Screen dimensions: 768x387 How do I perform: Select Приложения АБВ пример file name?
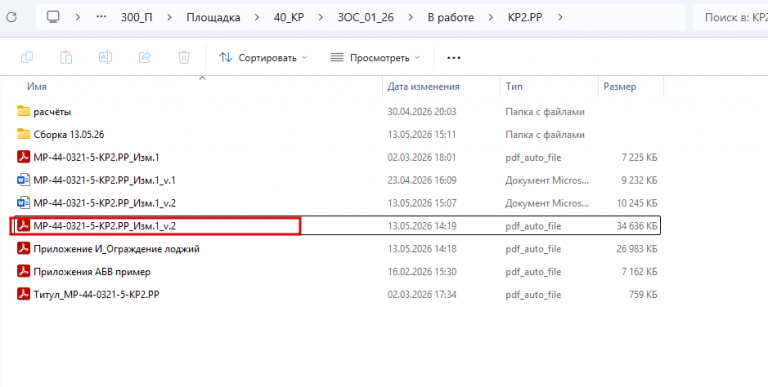[x=92, y=272]
